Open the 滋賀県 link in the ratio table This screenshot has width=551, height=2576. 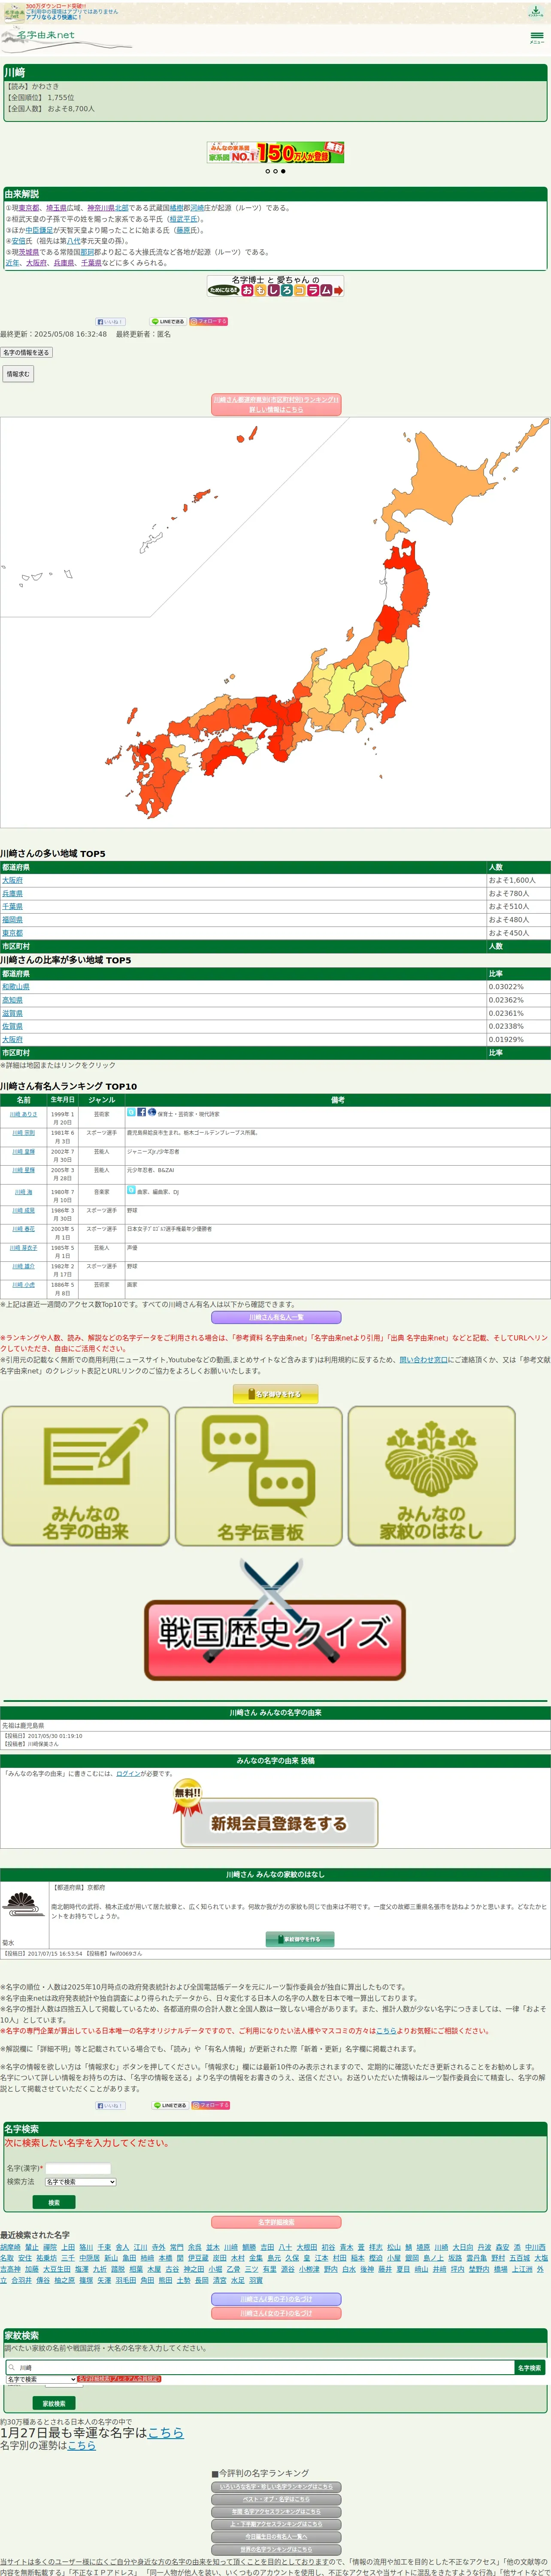[12, 1013]
